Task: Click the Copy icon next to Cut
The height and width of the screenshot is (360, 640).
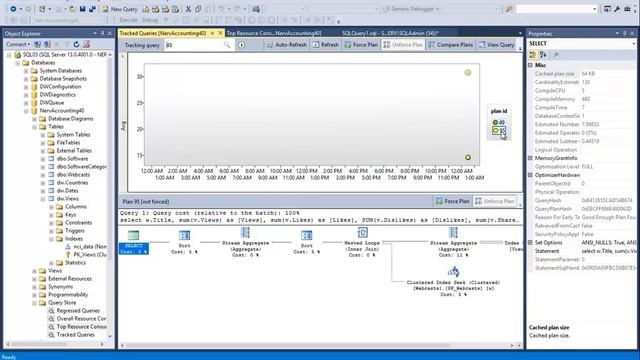Action: click(x=198, y=9)
